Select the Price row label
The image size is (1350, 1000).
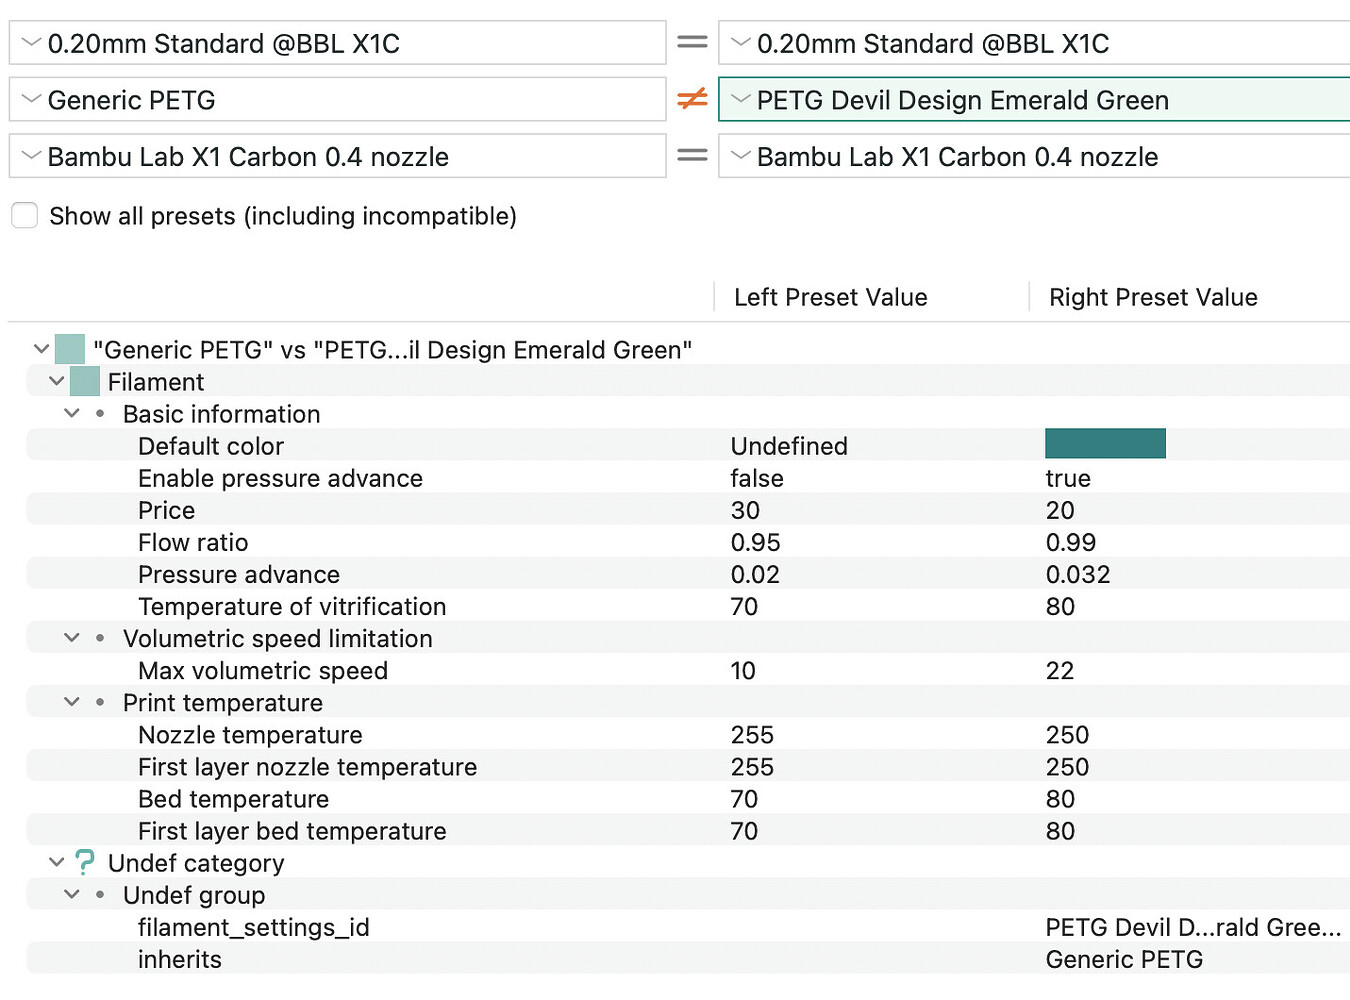click(166, 510)
